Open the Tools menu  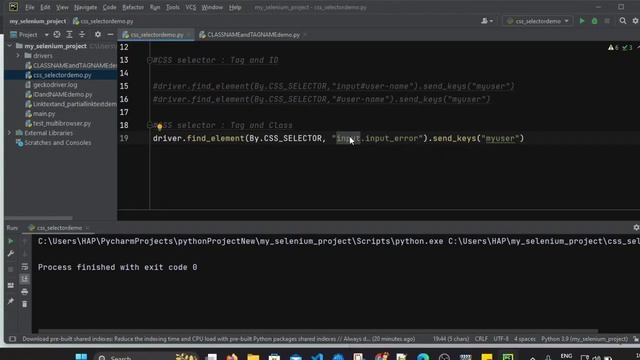click(173, 7)
